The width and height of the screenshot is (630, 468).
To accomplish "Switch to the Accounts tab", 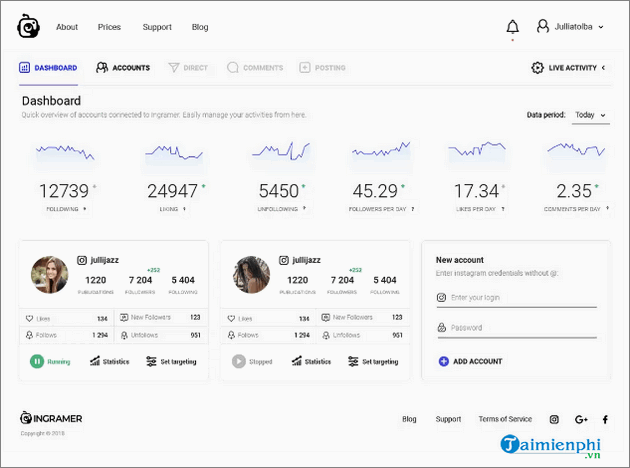I will point(123,68).
